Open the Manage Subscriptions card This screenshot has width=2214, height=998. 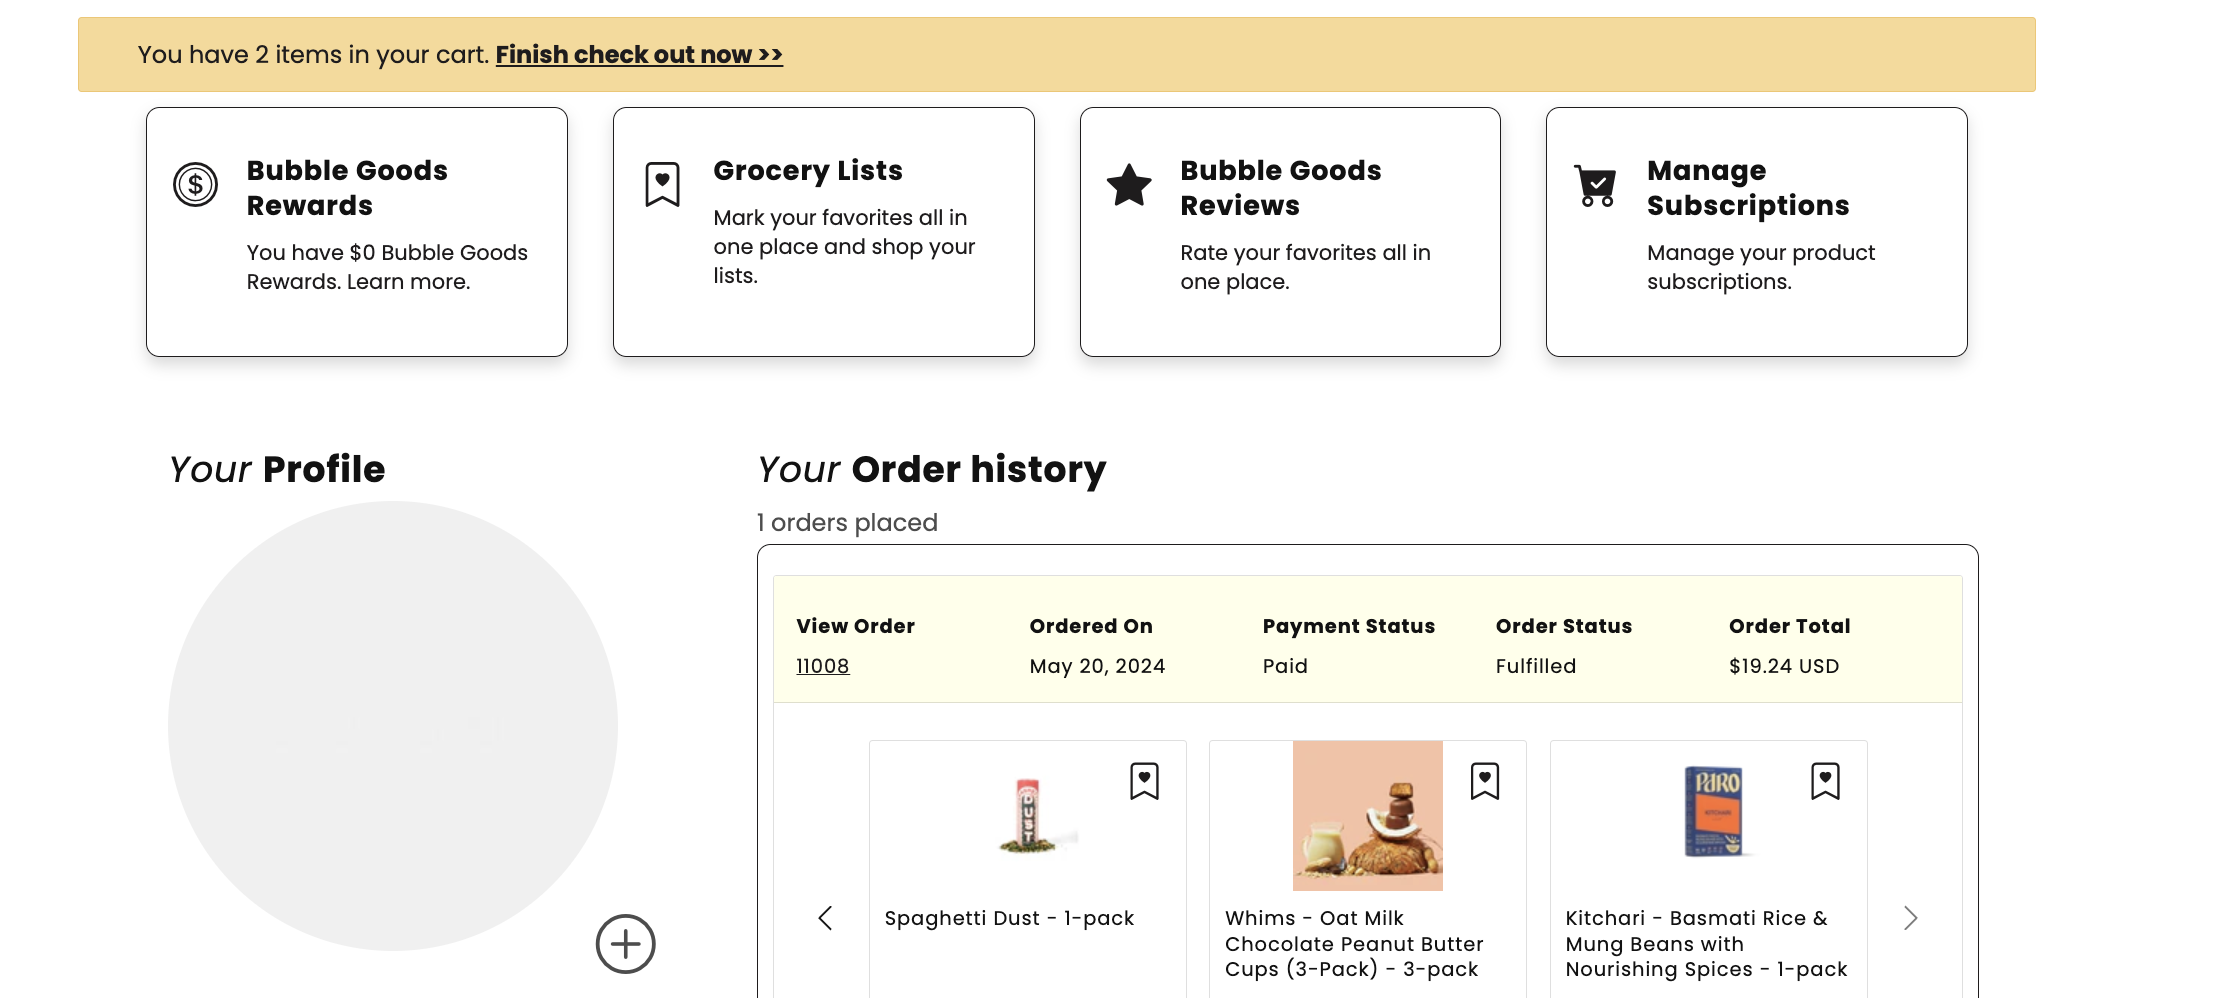(1757, 232)
